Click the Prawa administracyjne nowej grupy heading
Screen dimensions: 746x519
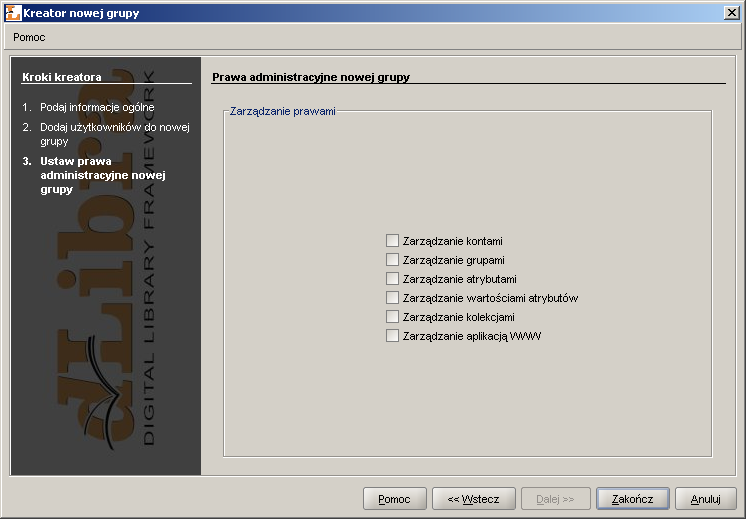(x=311, y=77)
